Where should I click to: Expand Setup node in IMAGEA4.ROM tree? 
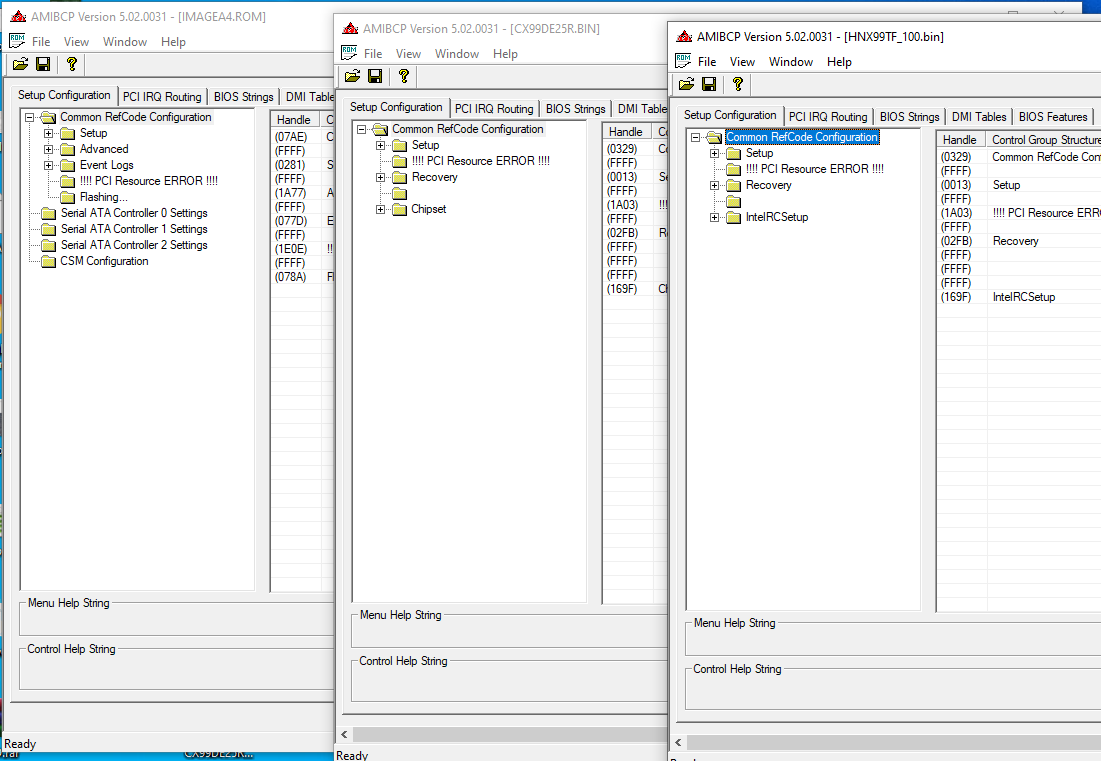(x=48, y=133)
